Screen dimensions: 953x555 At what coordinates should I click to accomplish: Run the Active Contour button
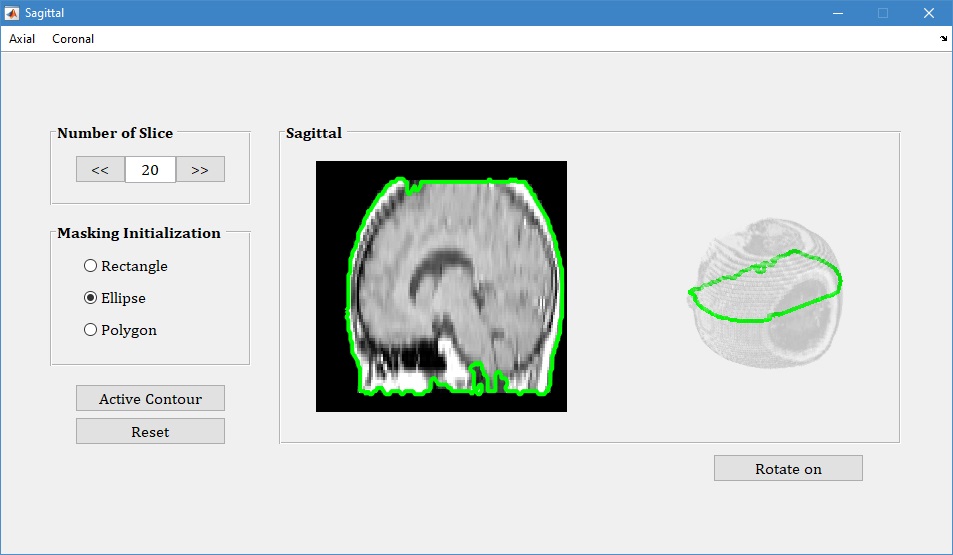coord(150,399)
